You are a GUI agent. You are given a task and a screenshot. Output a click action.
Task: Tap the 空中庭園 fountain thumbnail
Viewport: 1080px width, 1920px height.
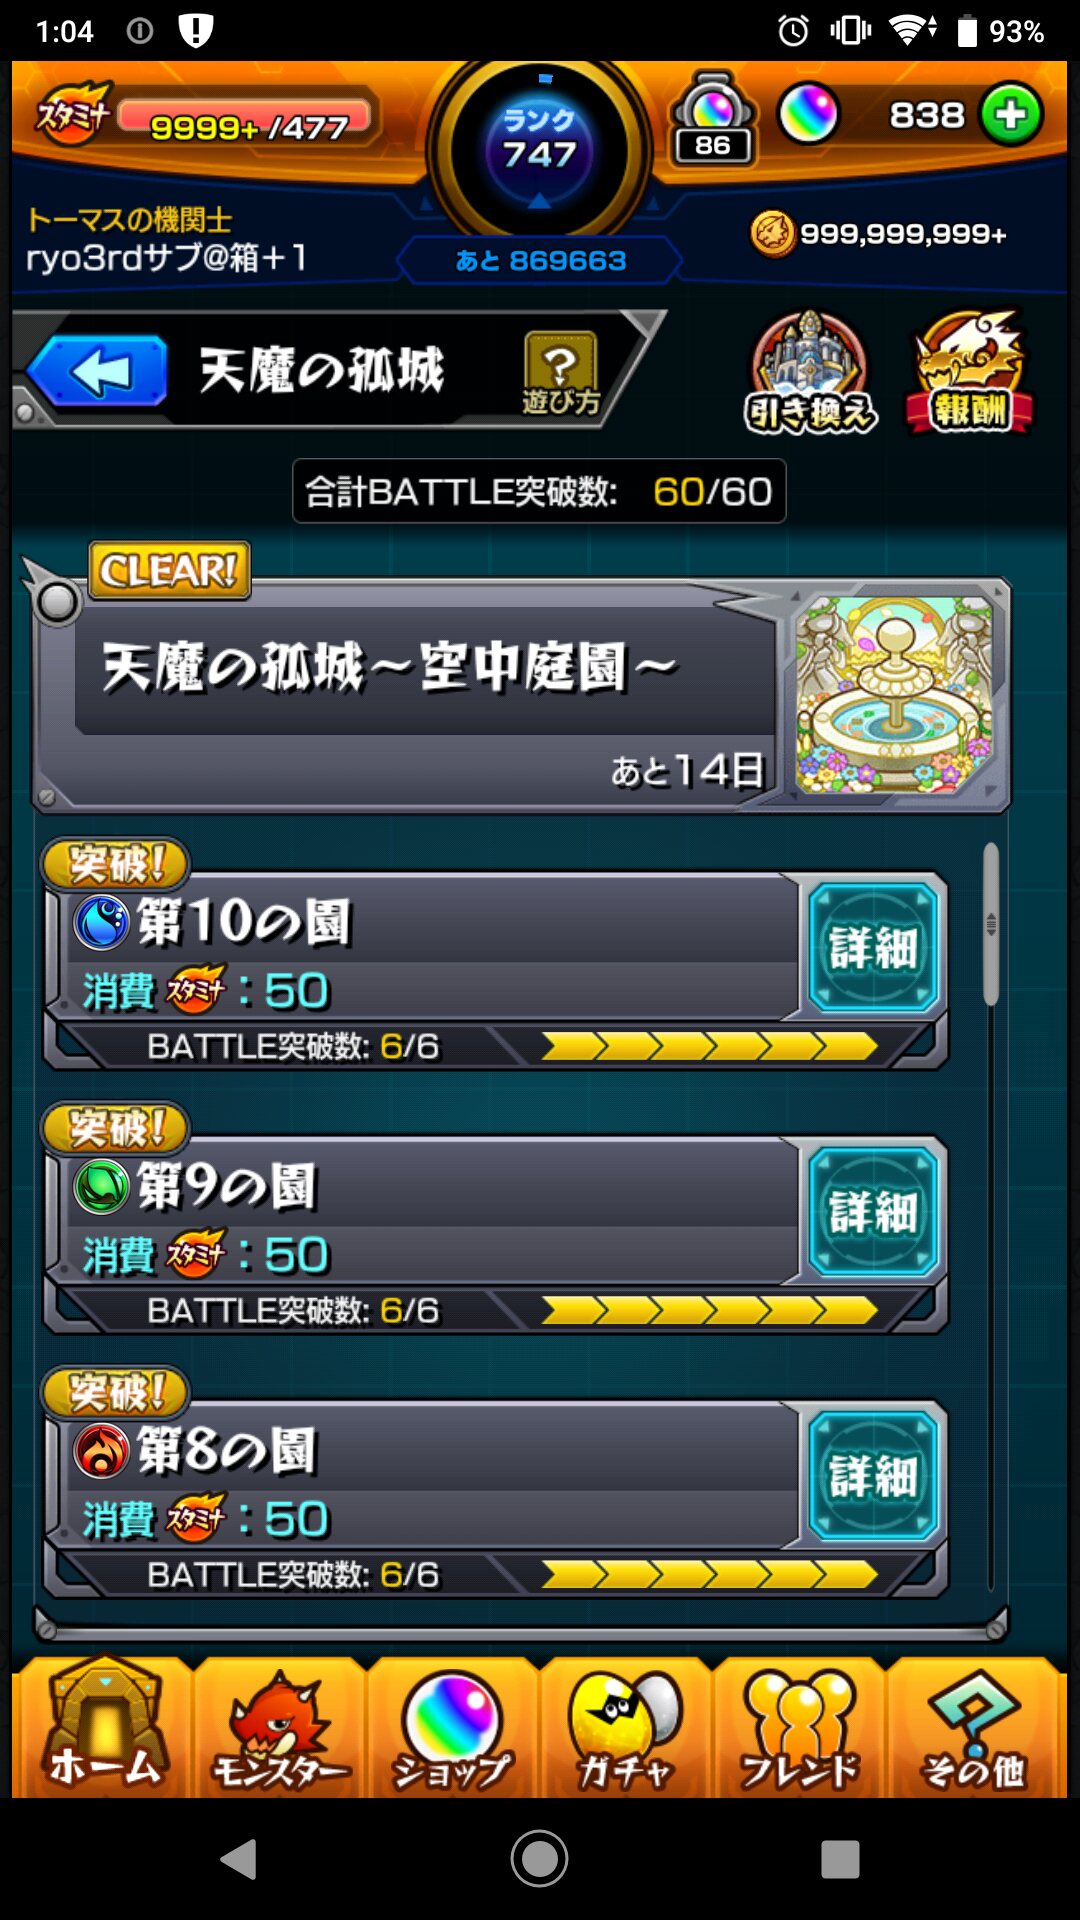(894, 695)
